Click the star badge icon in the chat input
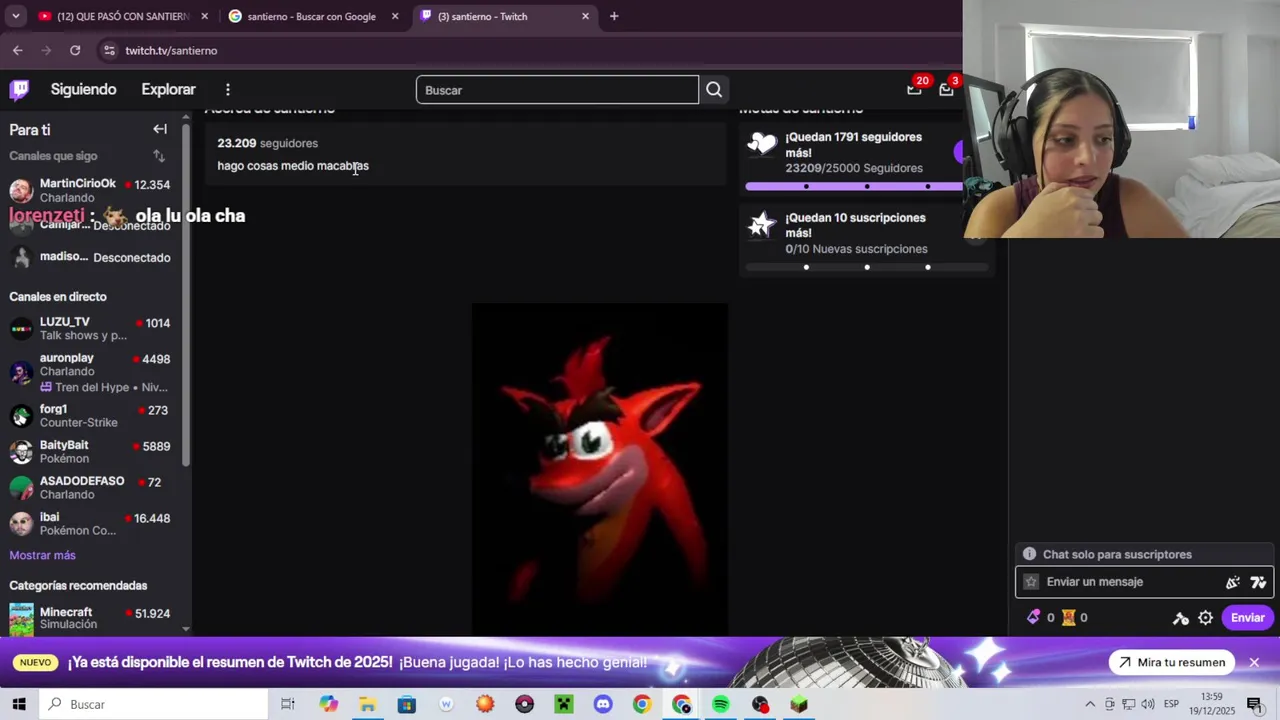 [1031, 582]
